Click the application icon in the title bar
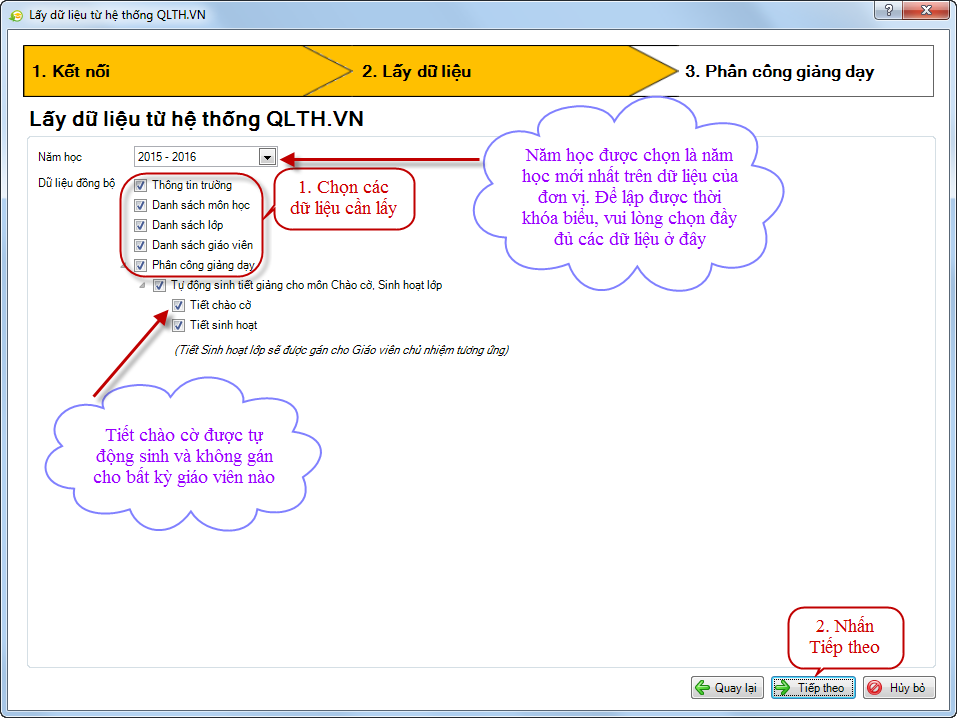This screenshot has height=718, width=957. 16,15
